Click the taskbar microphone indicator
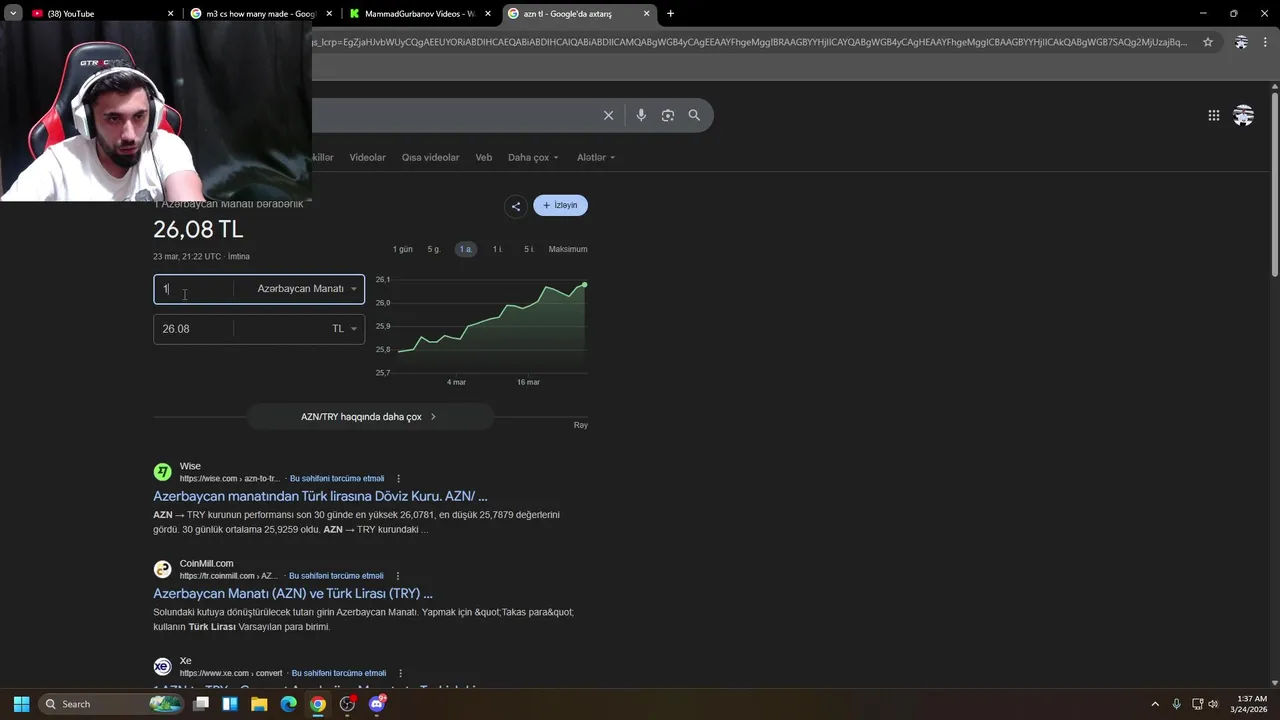Screen dimensions: 1280x720 tap(1176, 704)
